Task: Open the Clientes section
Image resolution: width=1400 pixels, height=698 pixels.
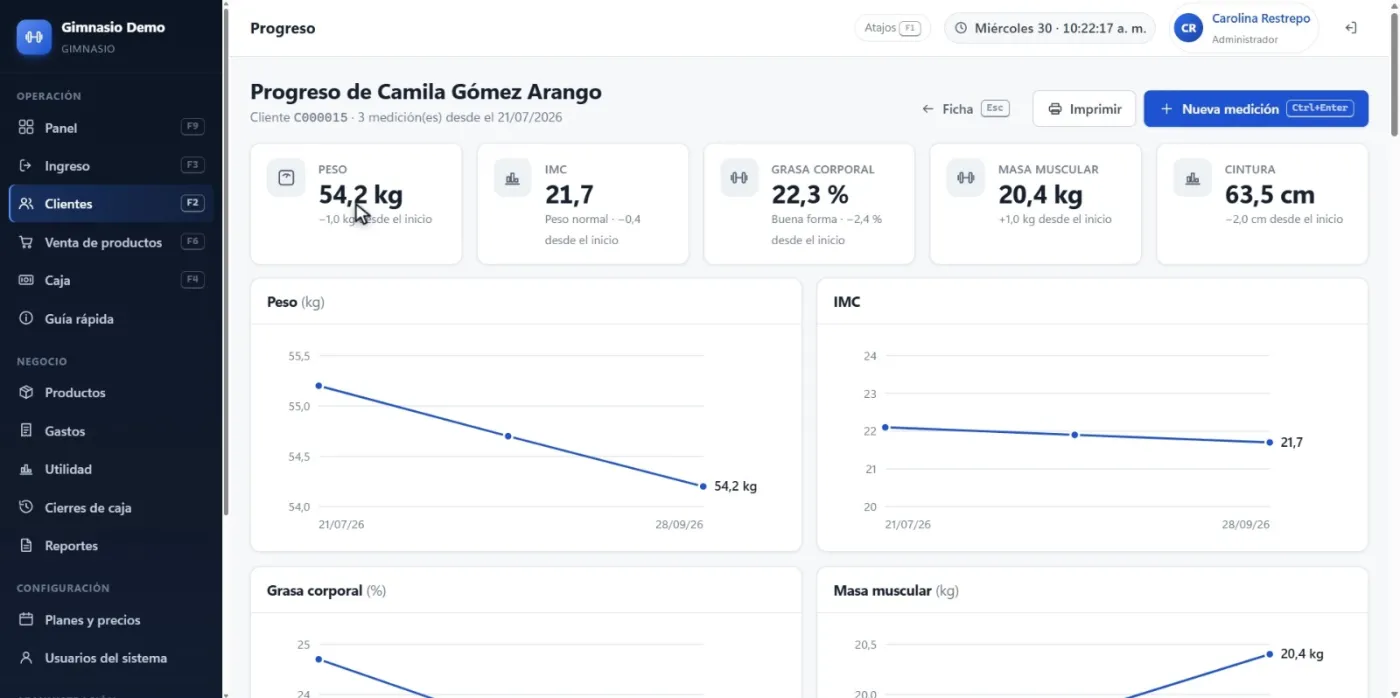Action: tap(111, 204)
